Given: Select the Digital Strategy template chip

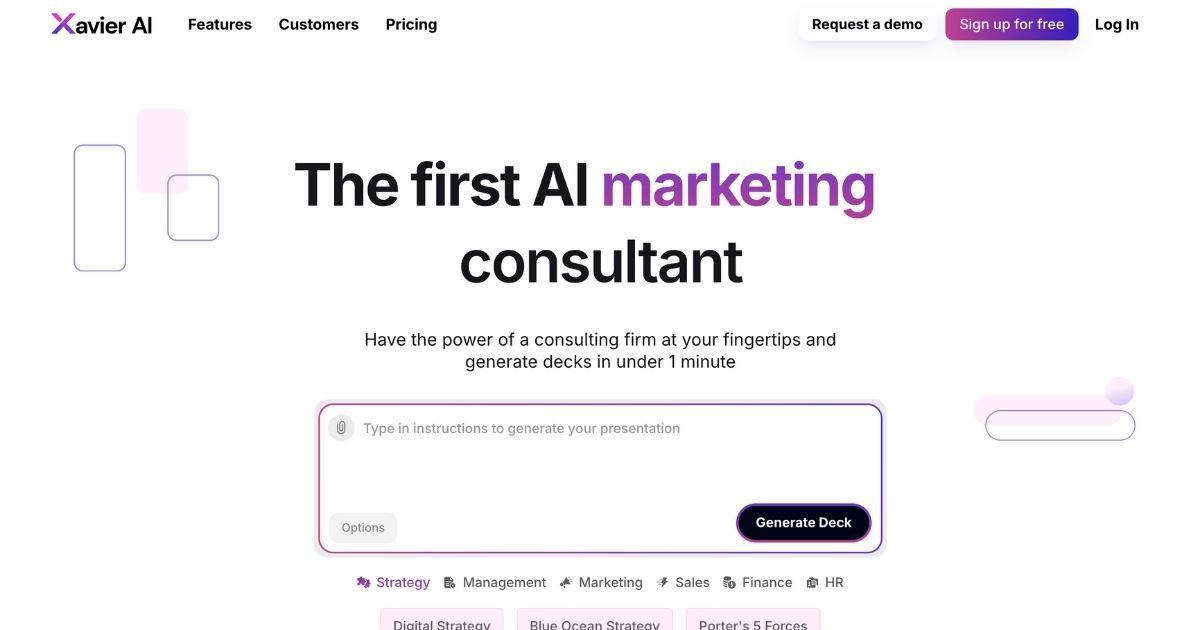Looking at the screenshot, I should pos(442,621).
